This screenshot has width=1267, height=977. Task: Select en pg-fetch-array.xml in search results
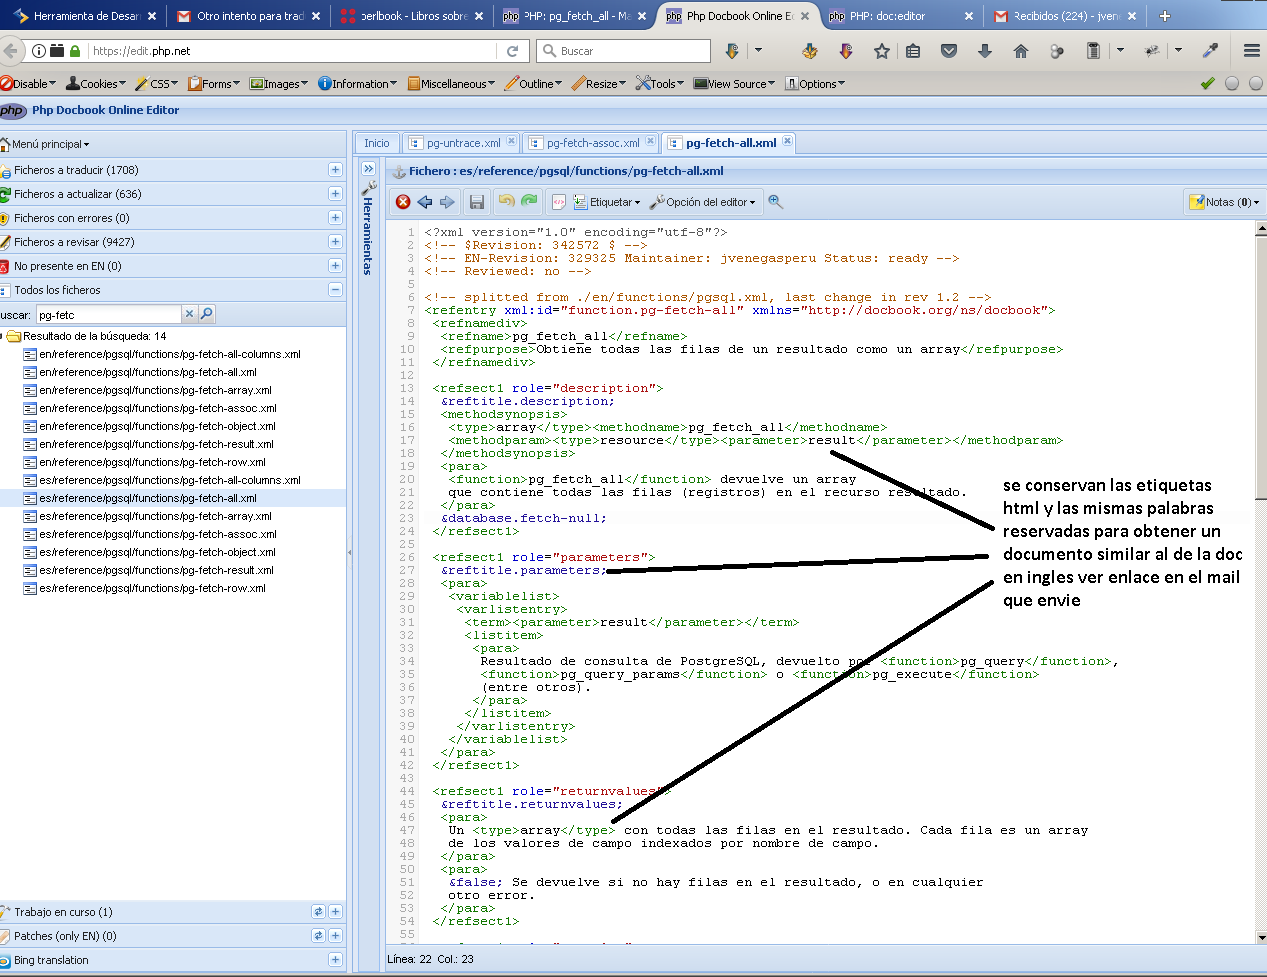[x=155, y=390]
